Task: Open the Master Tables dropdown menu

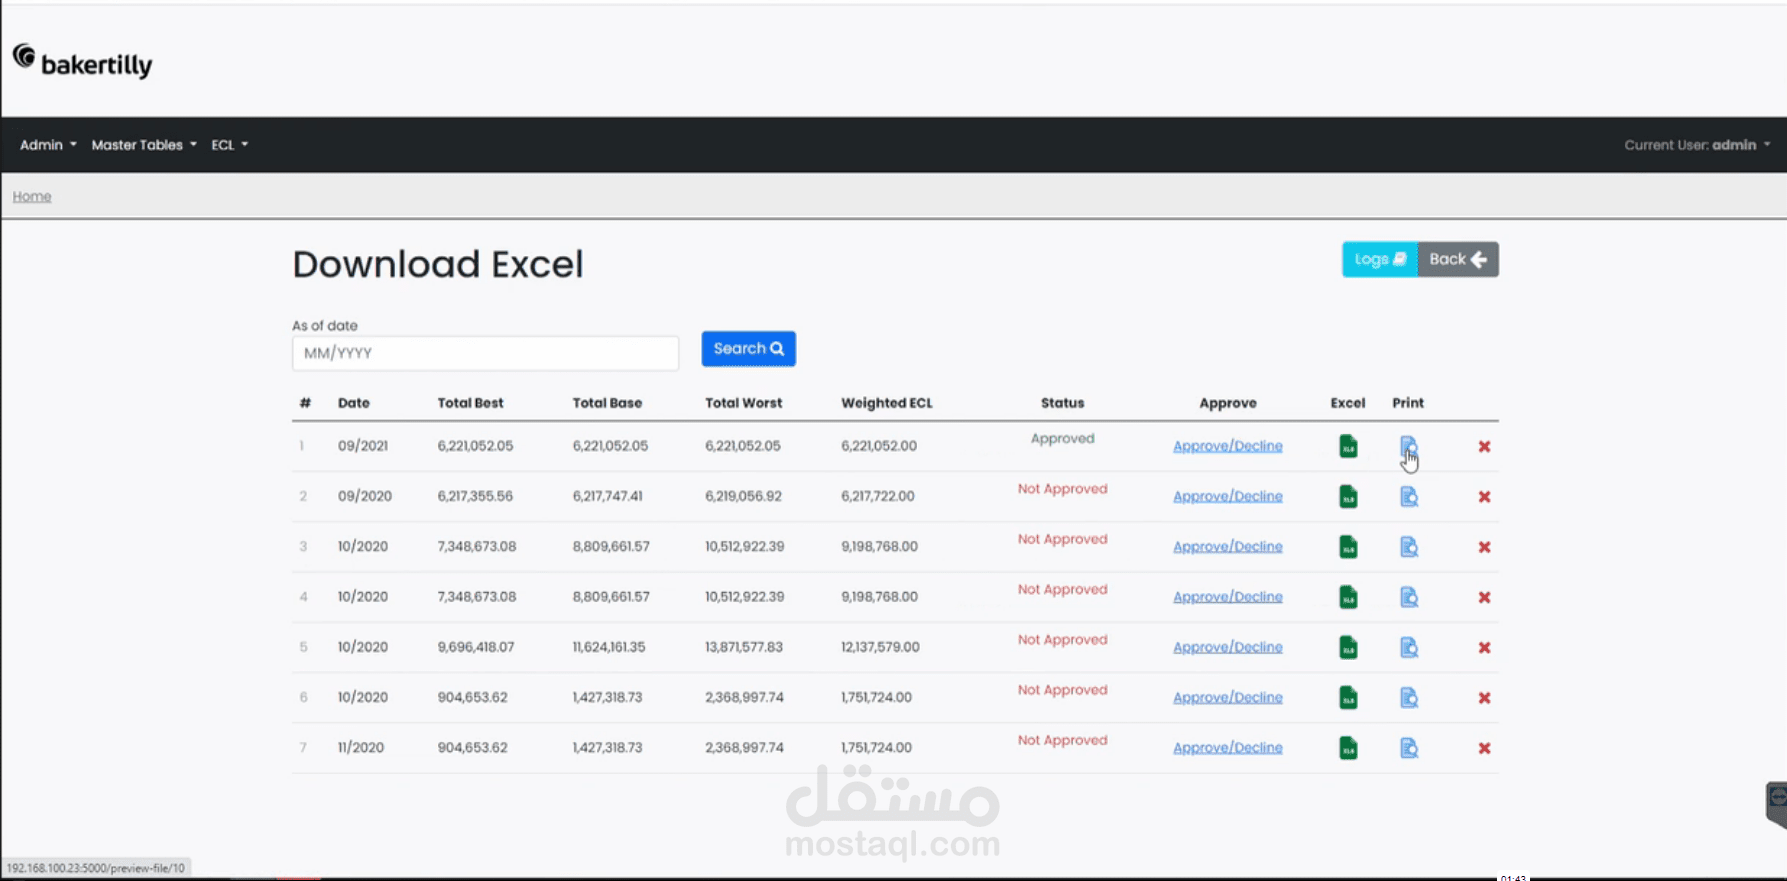Action: [x=144, y=145]
